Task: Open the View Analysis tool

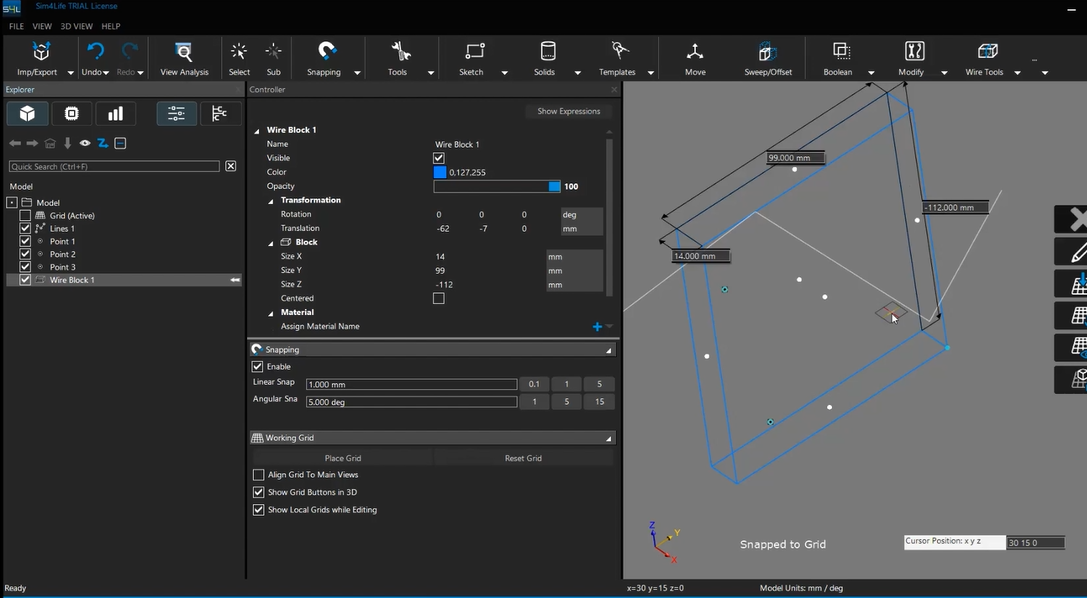Action: tap(184, 52)
